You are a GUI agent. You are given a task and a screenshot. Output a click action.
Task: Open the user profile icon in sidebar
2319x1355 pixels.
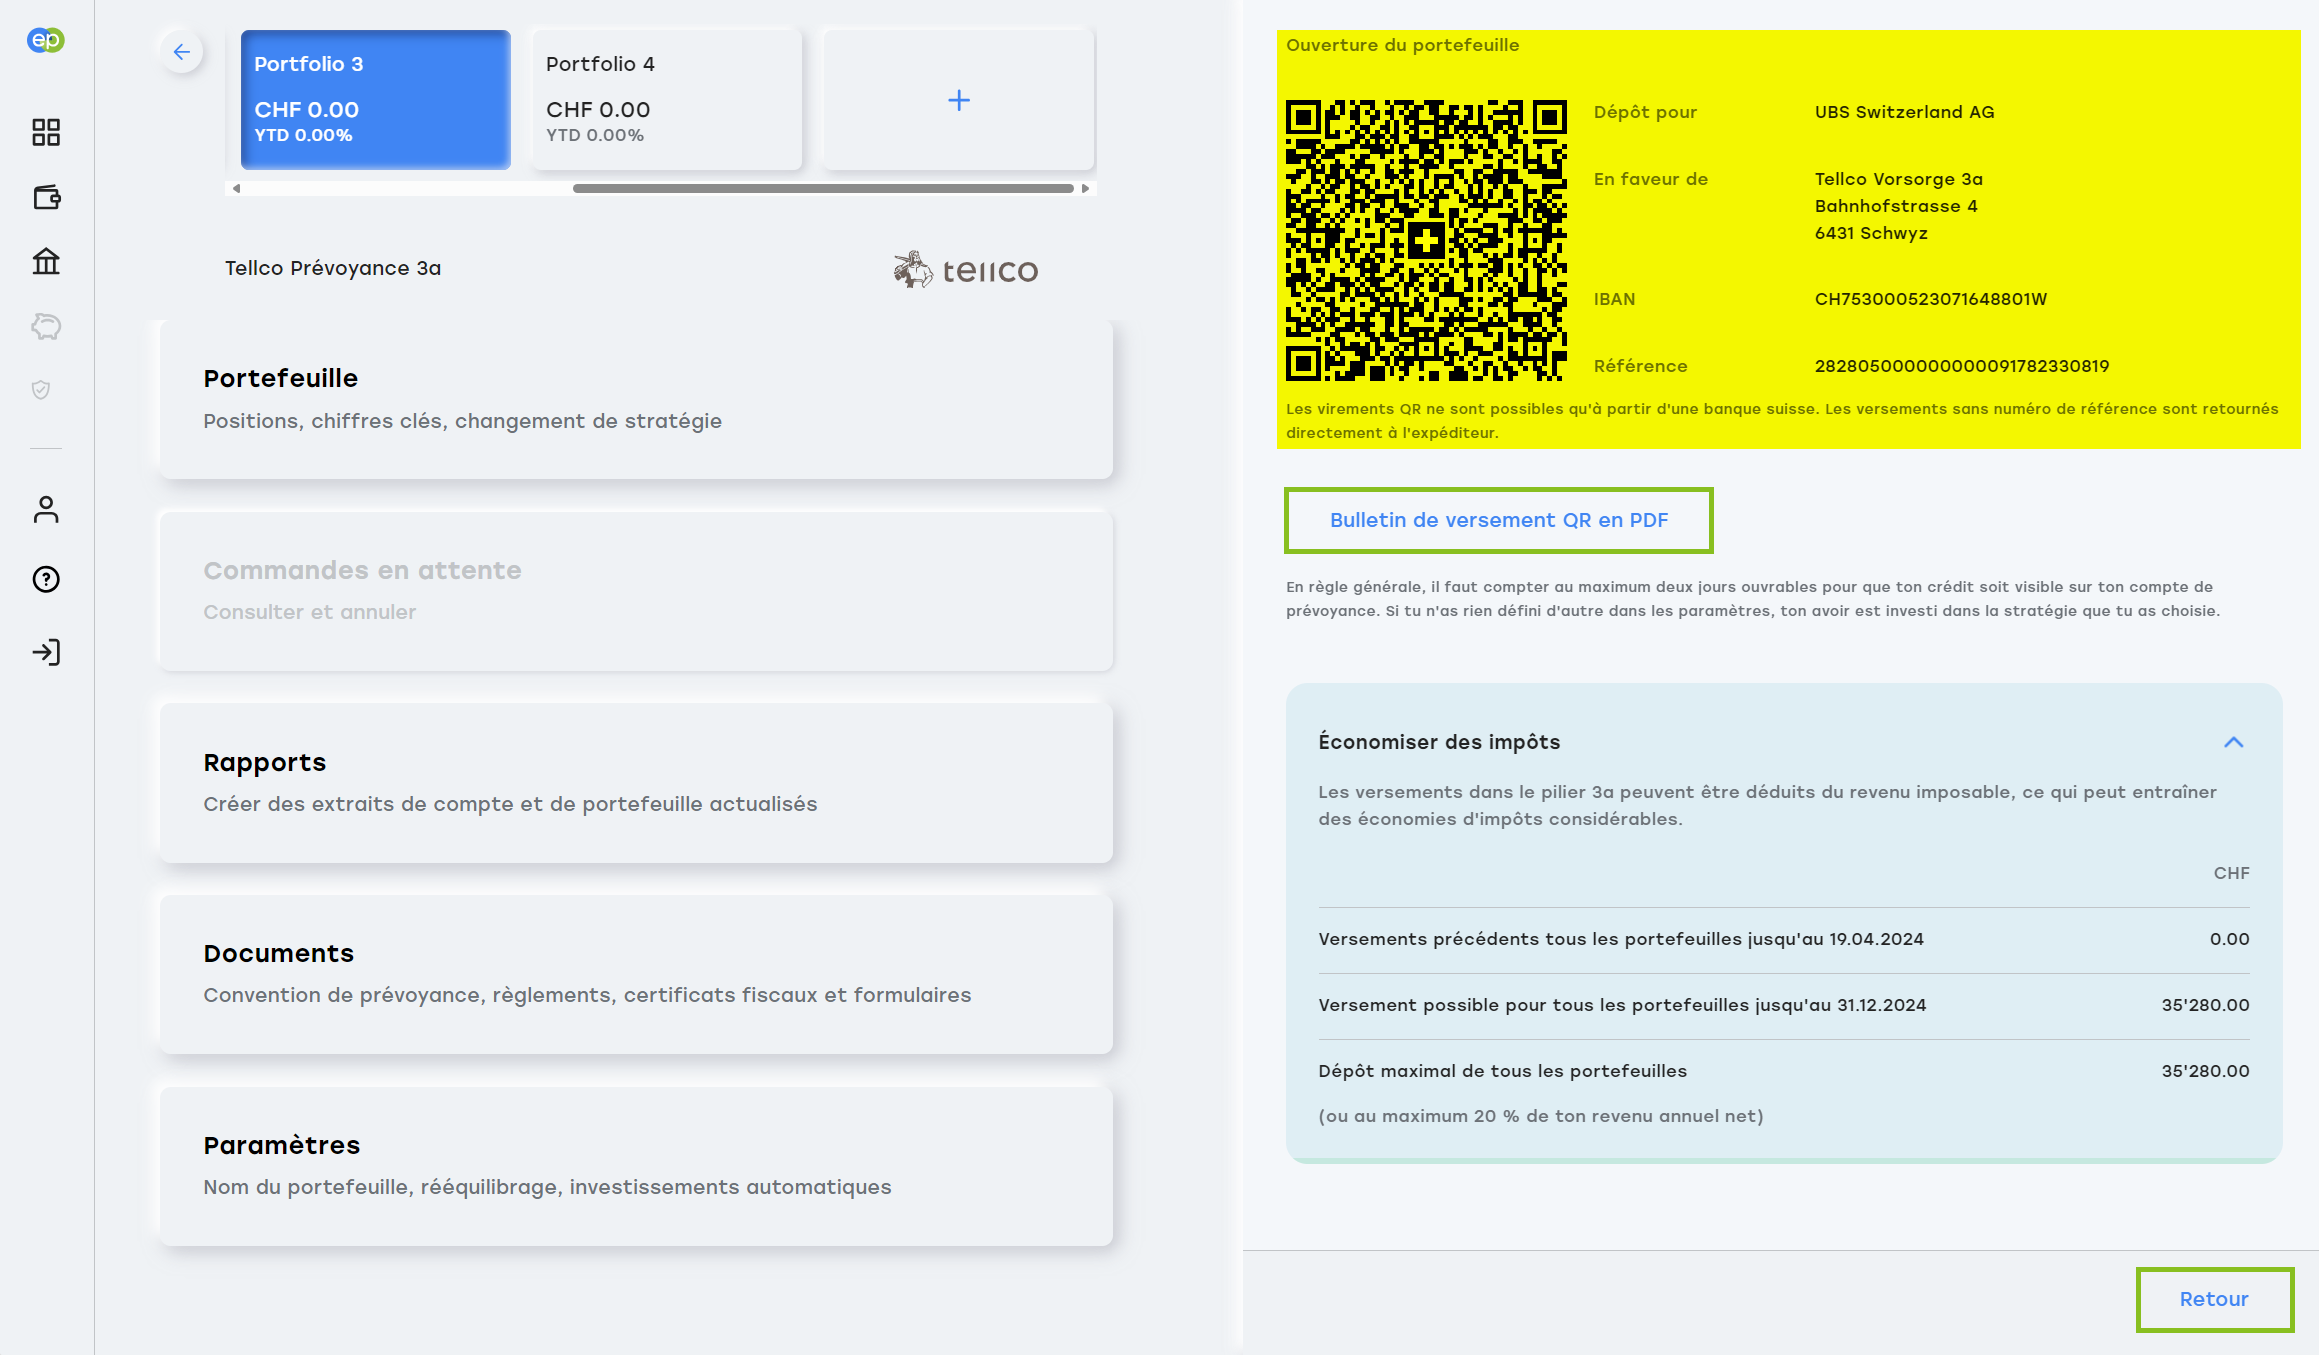[x=46, y=510]
